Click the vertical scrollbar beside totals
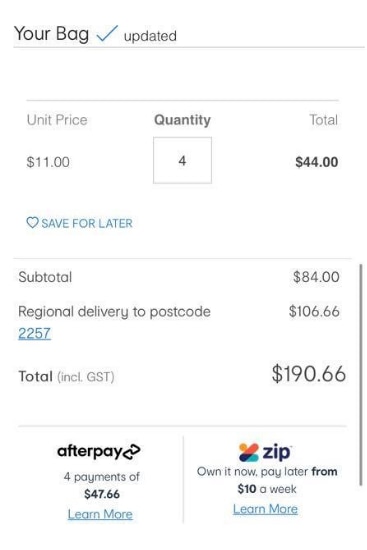 360,375
